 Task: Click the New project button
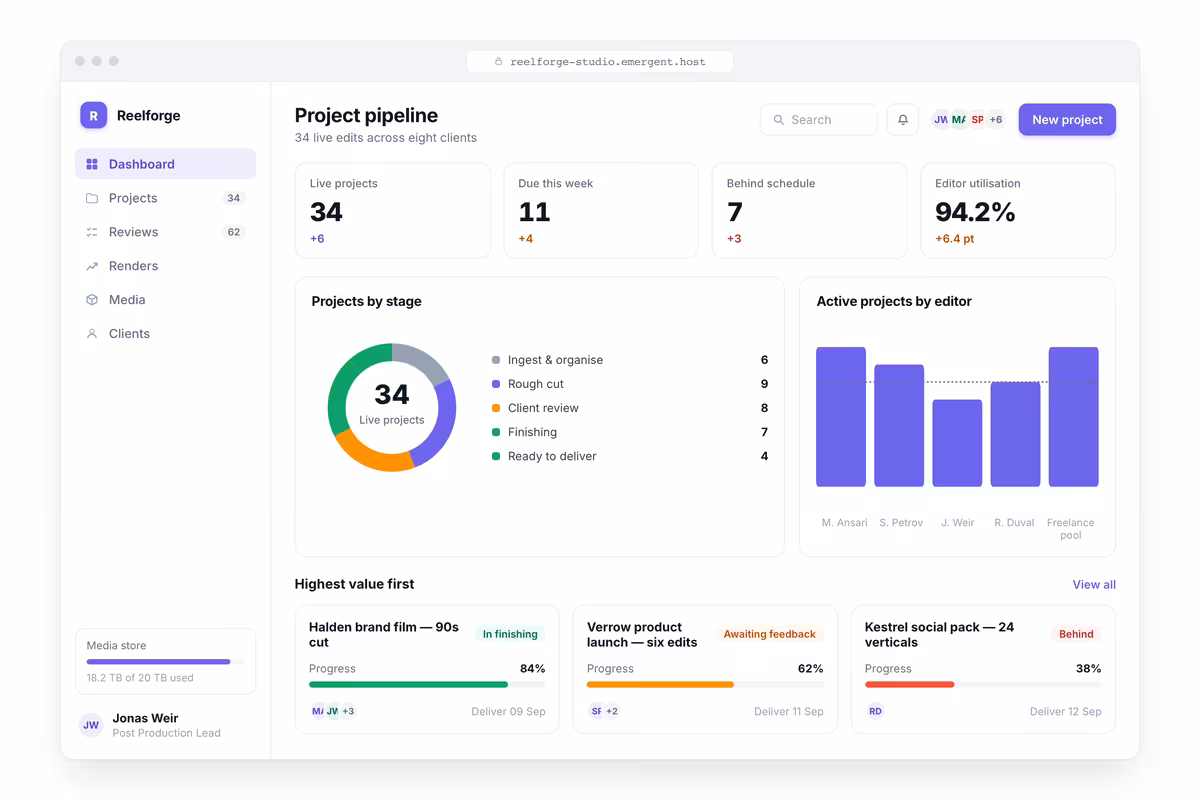(1067, 120)
